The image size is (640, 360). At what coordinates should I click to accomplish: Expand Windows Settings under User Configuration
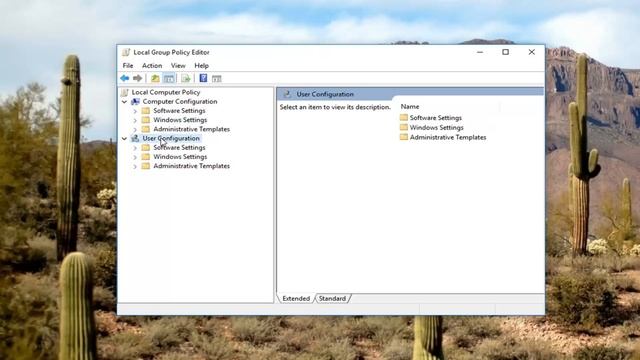coord(135,157)
